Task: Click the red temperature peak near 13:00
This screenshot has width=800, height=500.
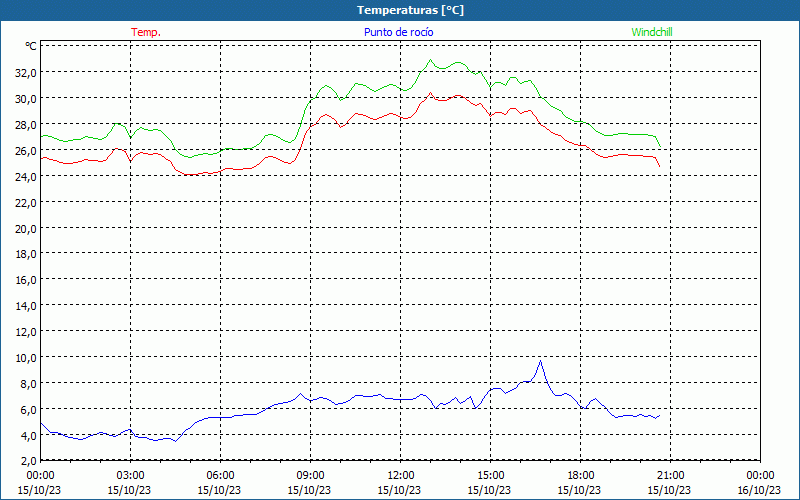Action: pyautogui.click(x=430, y=93)
